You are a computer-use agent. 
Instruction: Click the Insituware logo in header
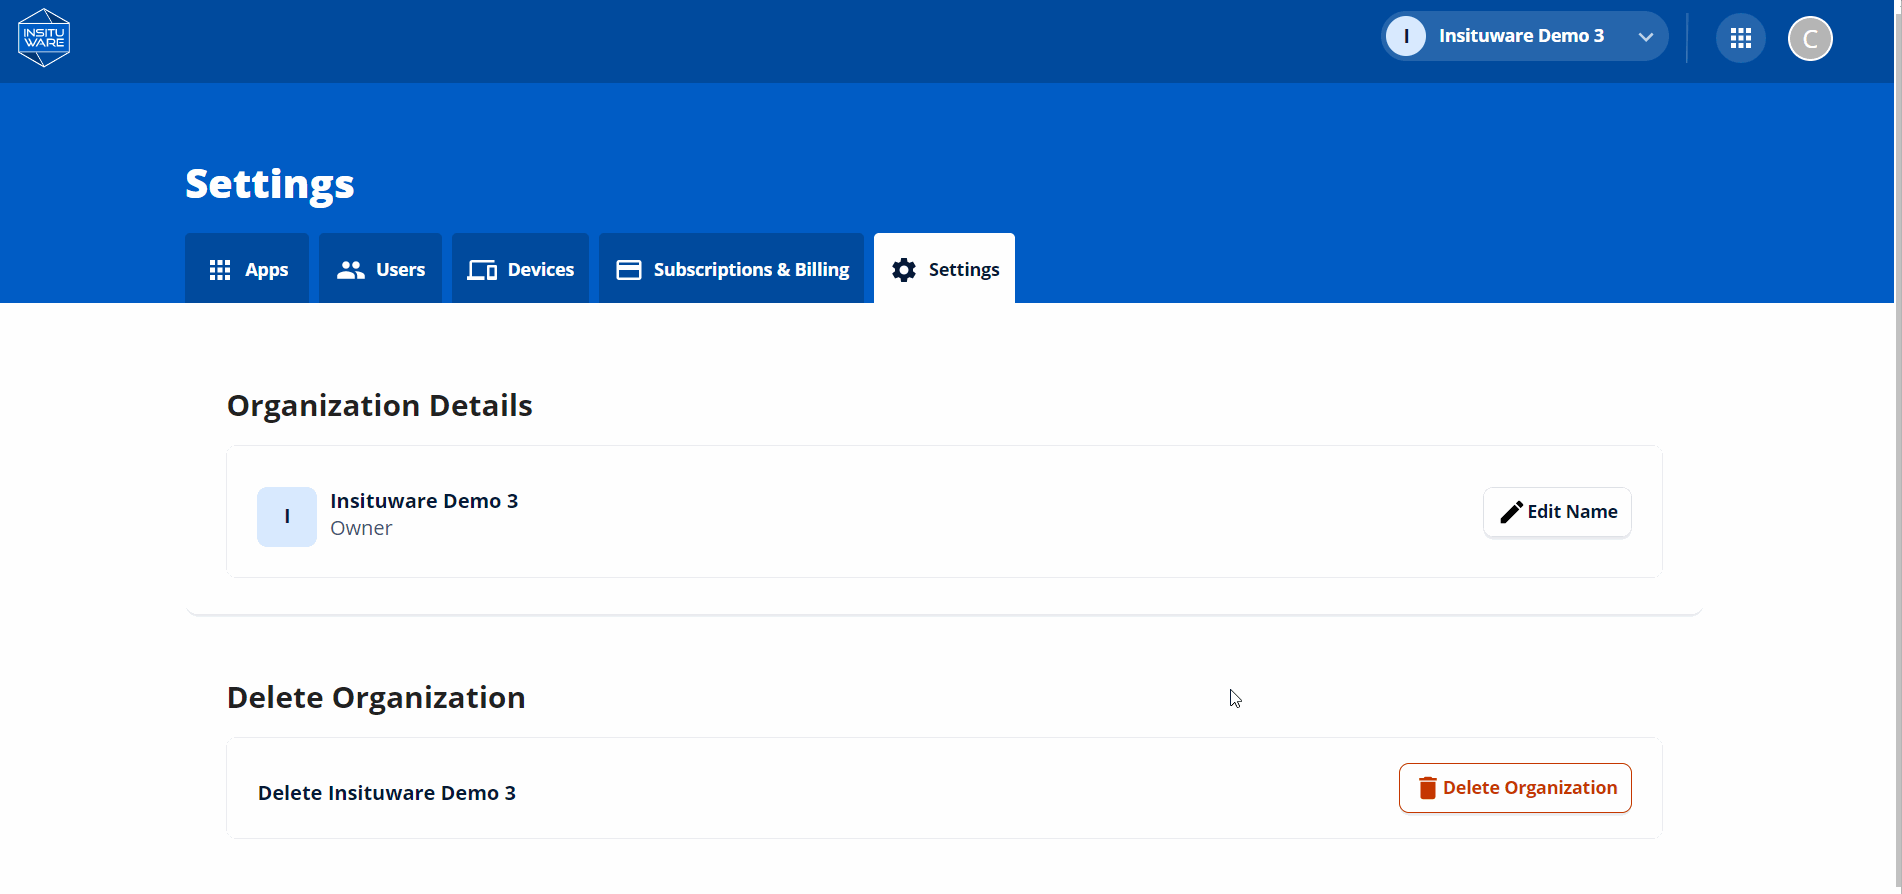point(44,38)
